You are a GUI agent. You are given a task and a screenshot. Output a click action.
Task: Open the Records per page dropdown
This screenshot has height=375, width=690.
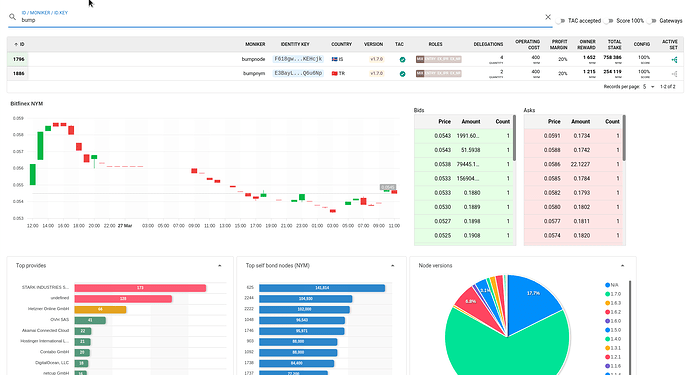tap(649, 87)
